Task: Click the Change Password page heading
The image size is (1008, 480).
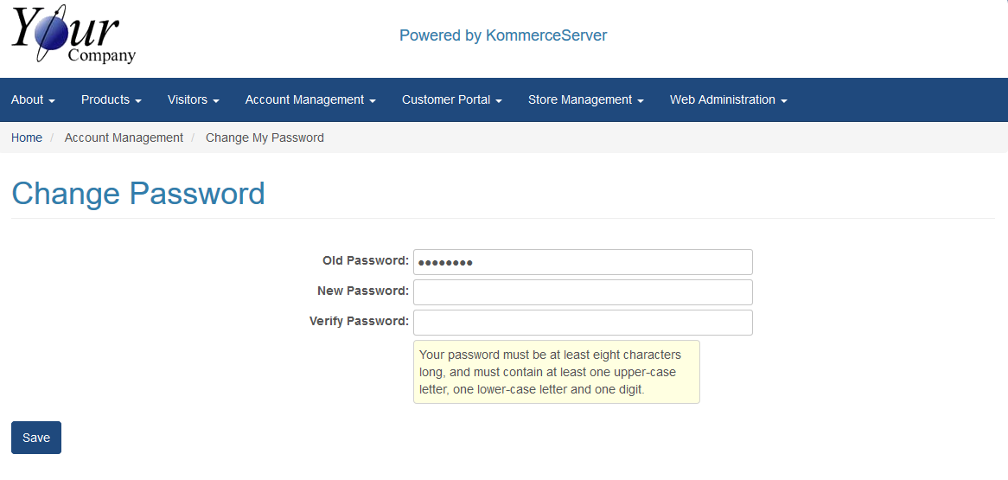Action: (x=138, y=193)
